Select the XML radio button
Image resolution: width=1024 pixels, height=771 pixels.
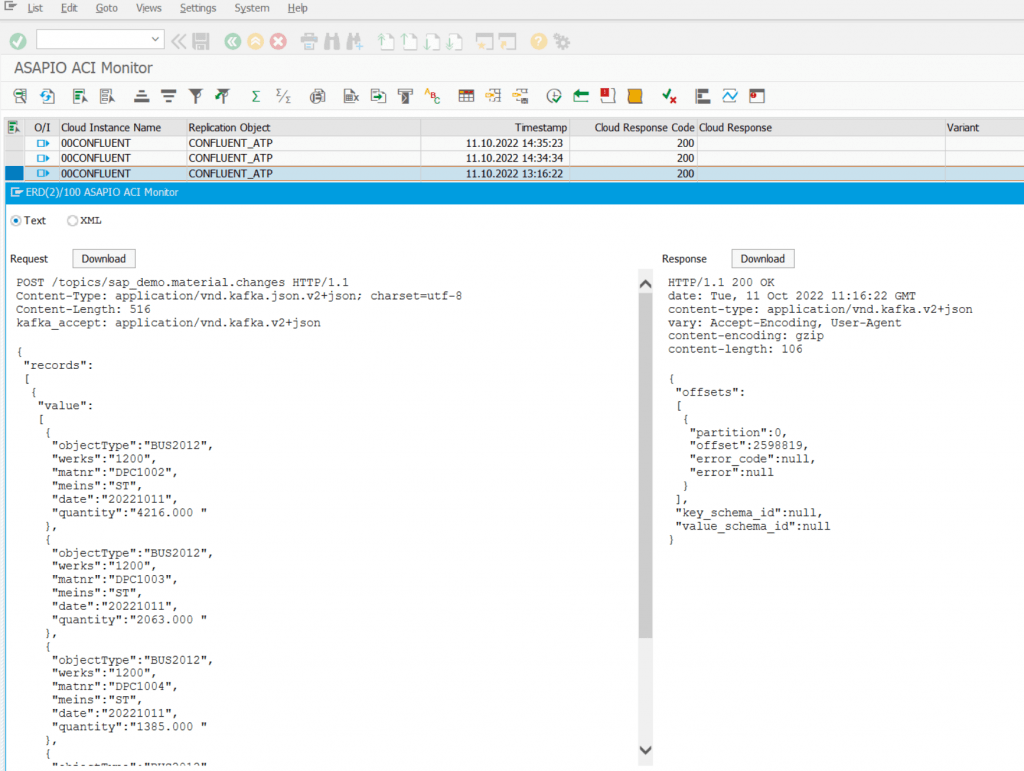(72, 221)
